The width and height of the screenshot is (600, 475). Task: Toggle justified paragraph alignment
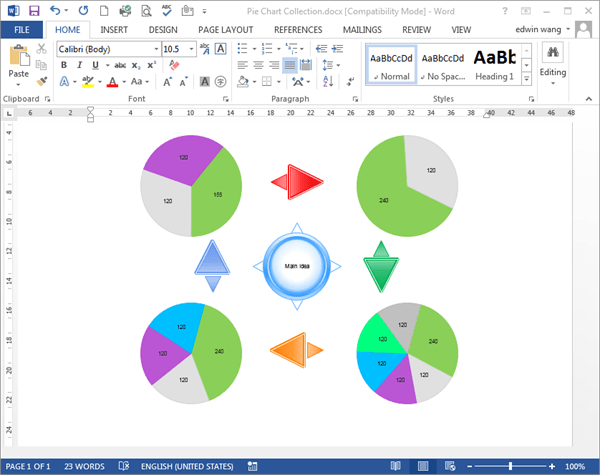[290, 65]
